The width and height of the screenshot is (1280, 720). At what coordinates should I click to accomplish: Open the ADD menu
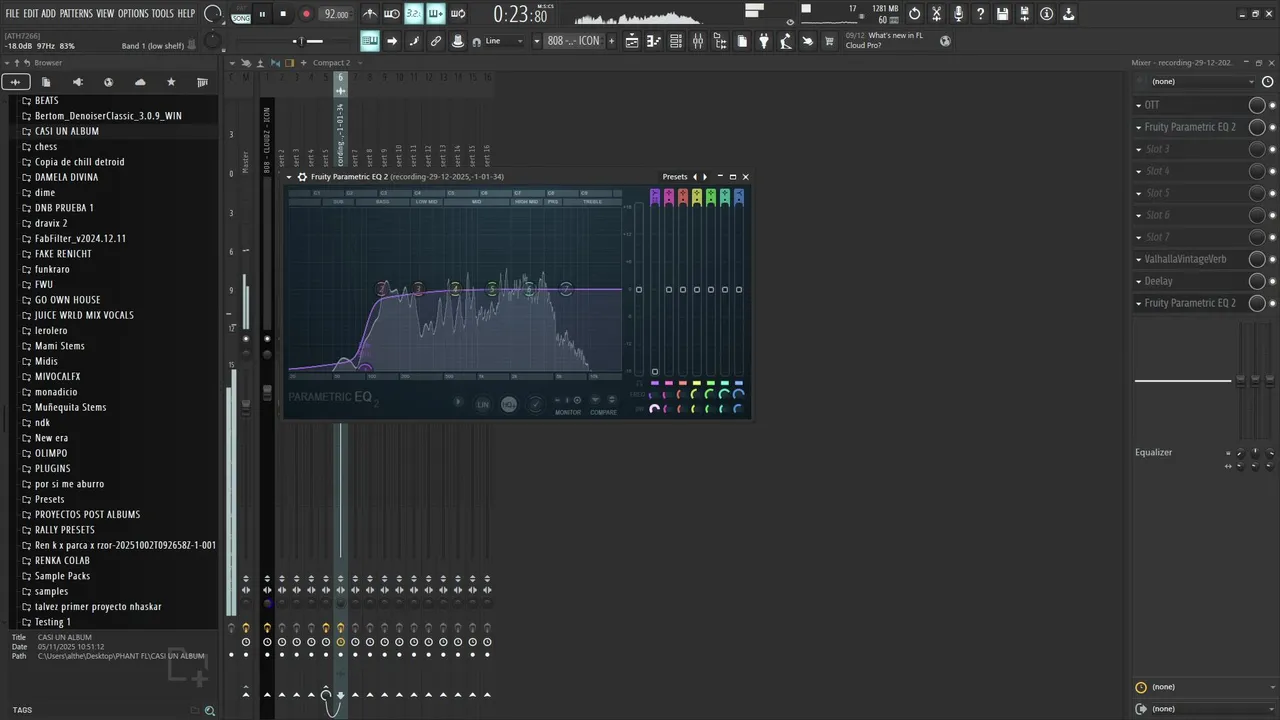click(x=49, y=14)
